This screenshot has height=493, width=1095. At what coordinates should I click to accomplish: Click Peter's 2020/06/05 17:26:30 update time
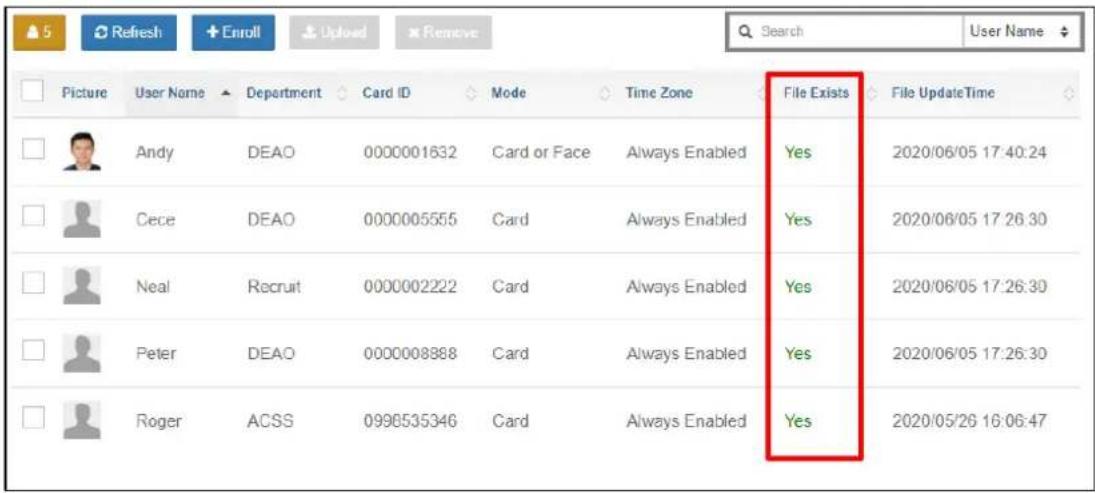[969, 354]
